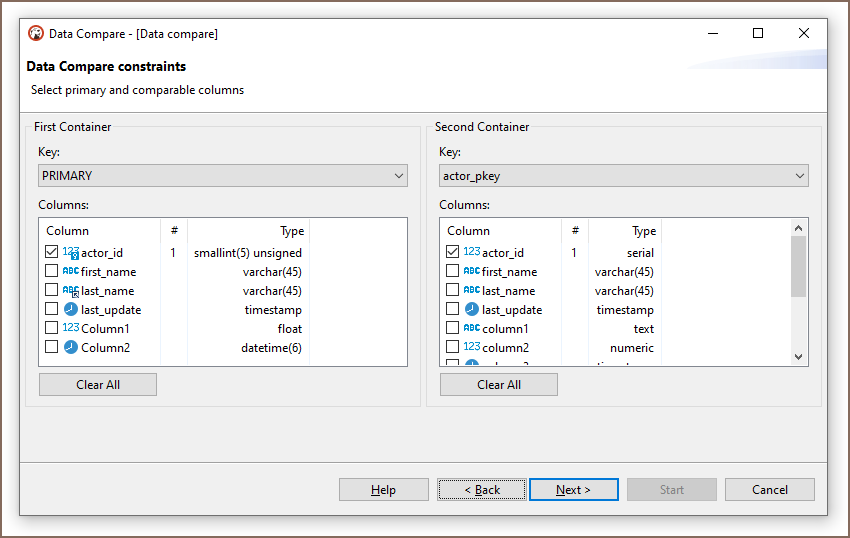Click the clock icon beside first container last_update
850x538 pixels.
[x=71, y=310]
